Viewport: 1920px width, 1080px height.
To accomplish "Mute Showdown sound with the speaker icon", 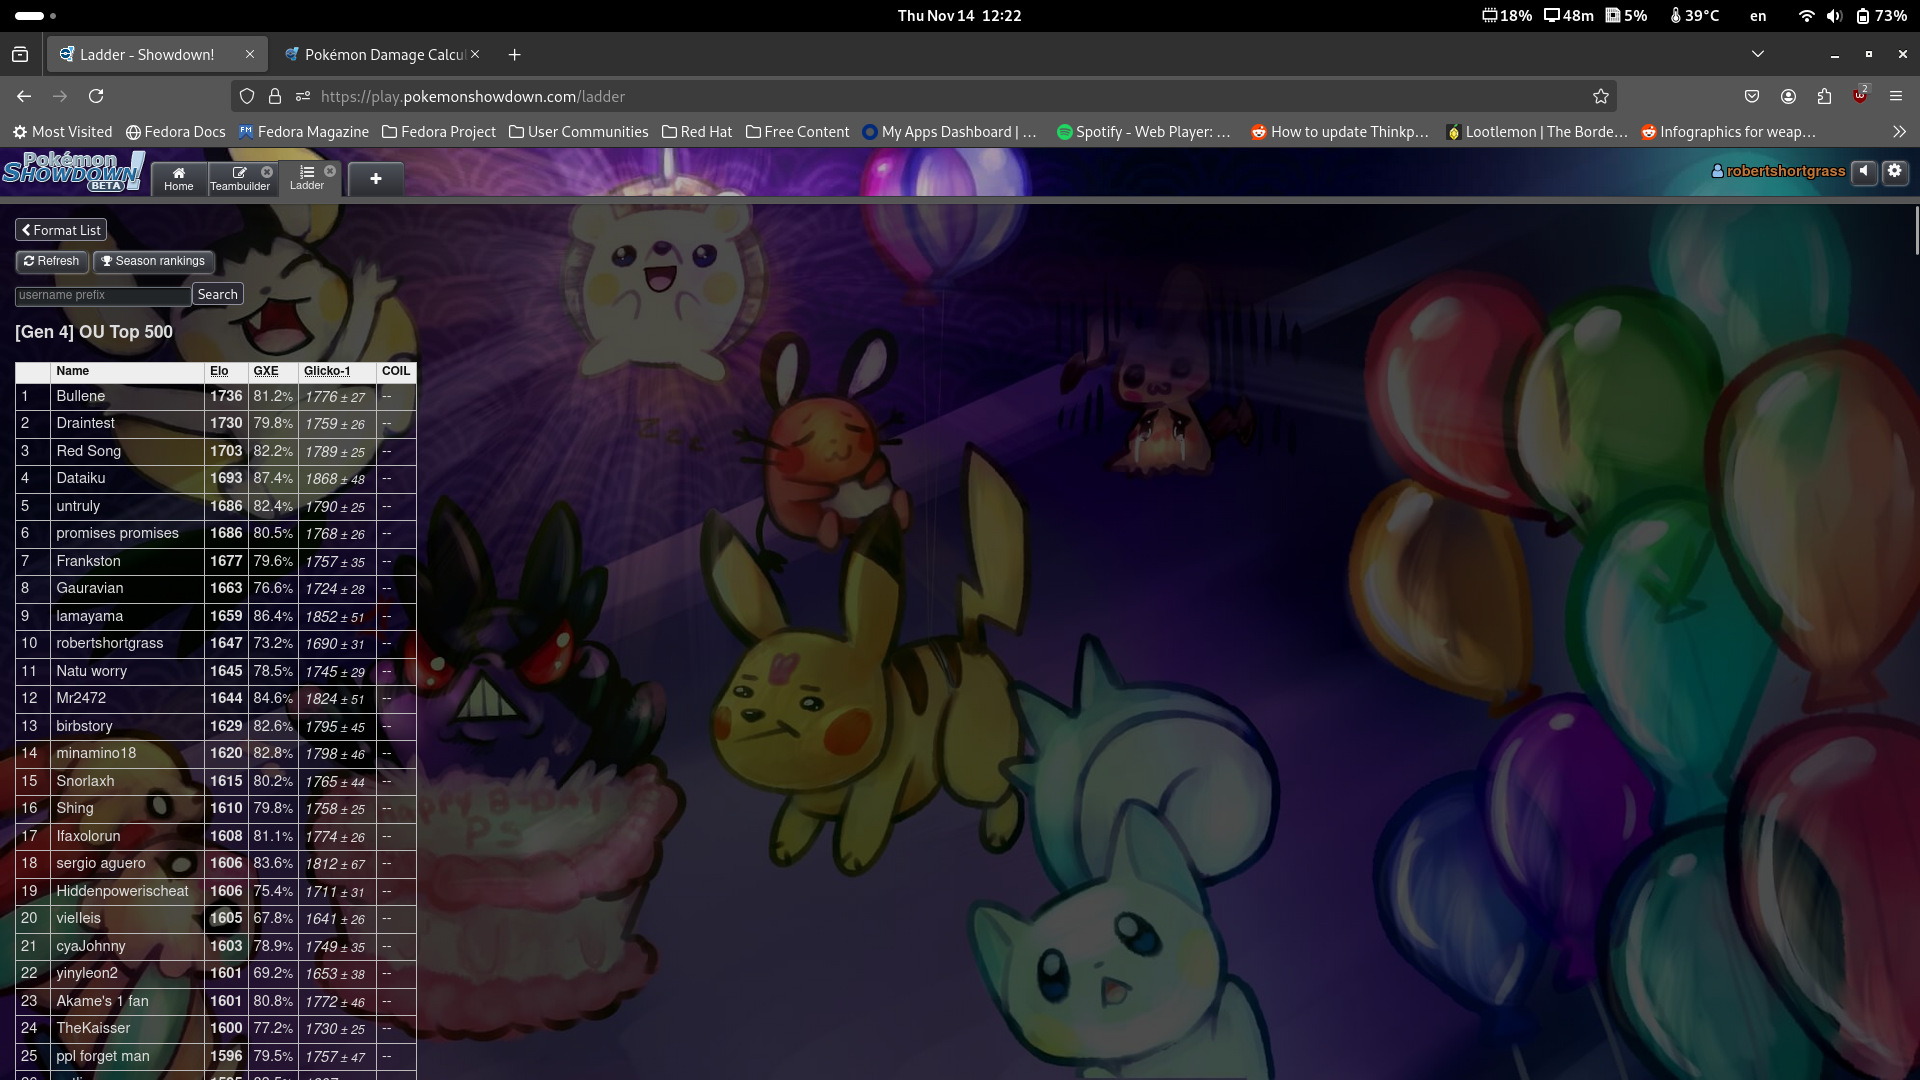I will [x=1864, y=171].
